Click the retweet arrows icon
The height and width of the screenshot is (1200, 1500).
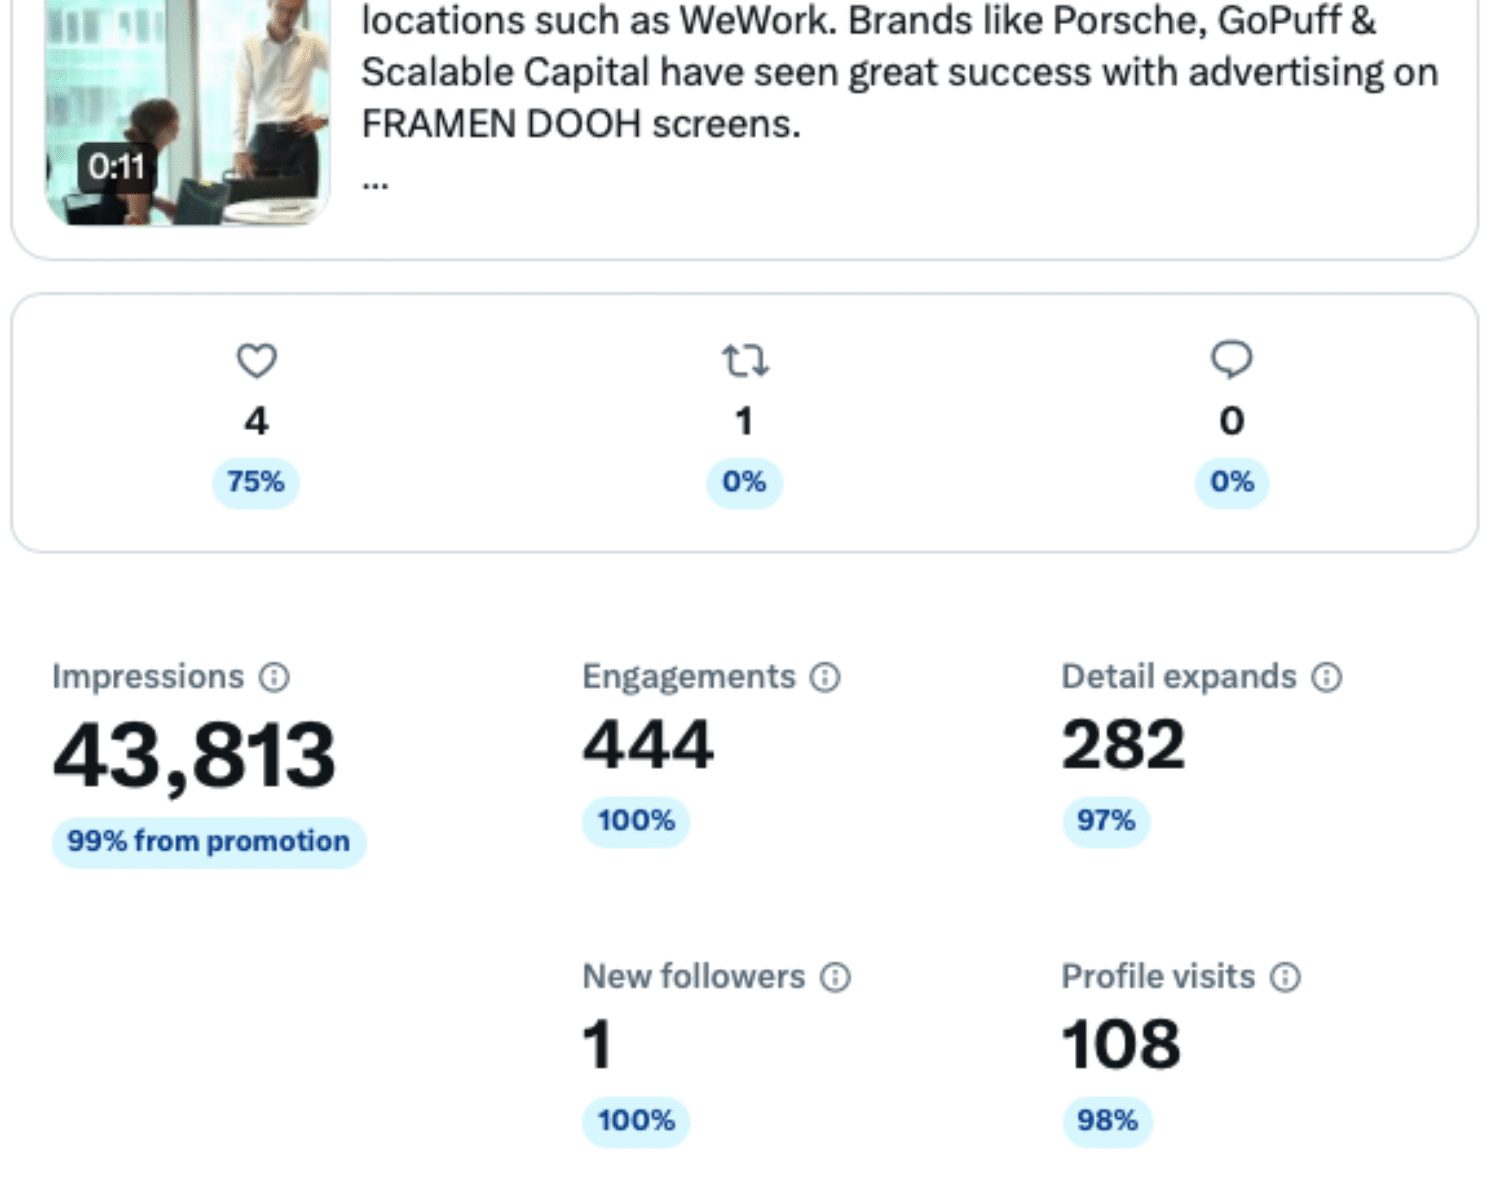(745, 361)
